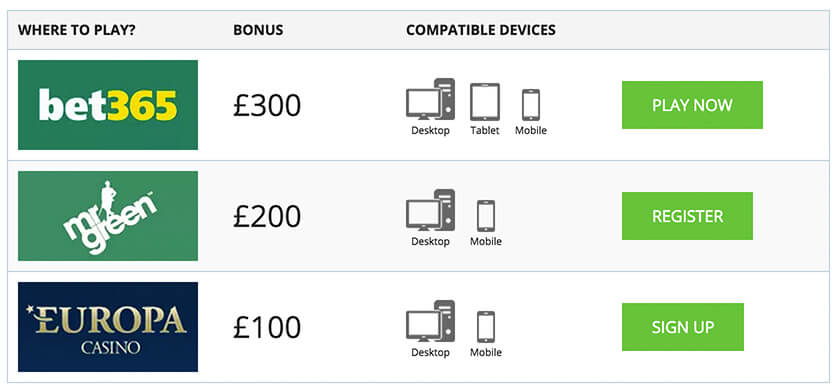The image size is (836, 390).
Task: Click the Mobile icon in bet365 row
Action: (530, 105)
